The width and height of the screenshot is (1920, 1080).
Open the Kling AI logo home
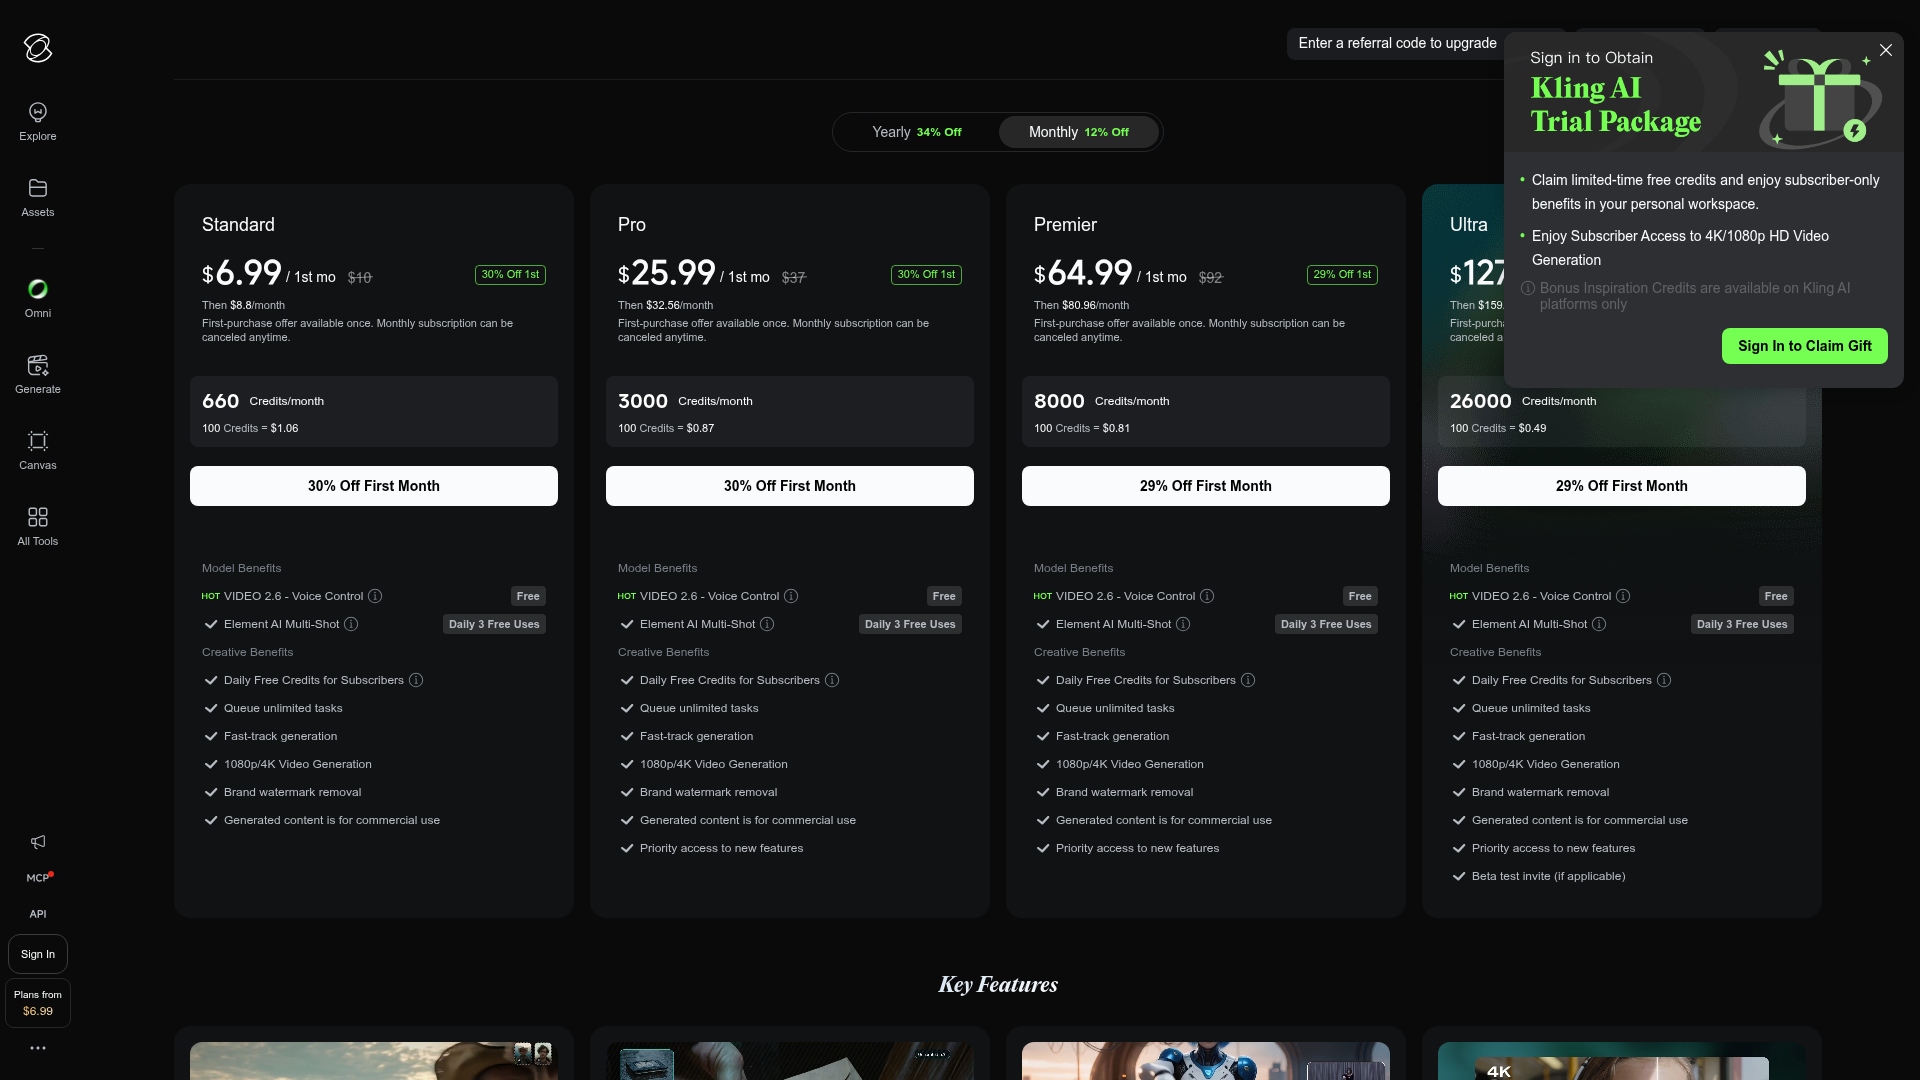[x=38, y=48]
